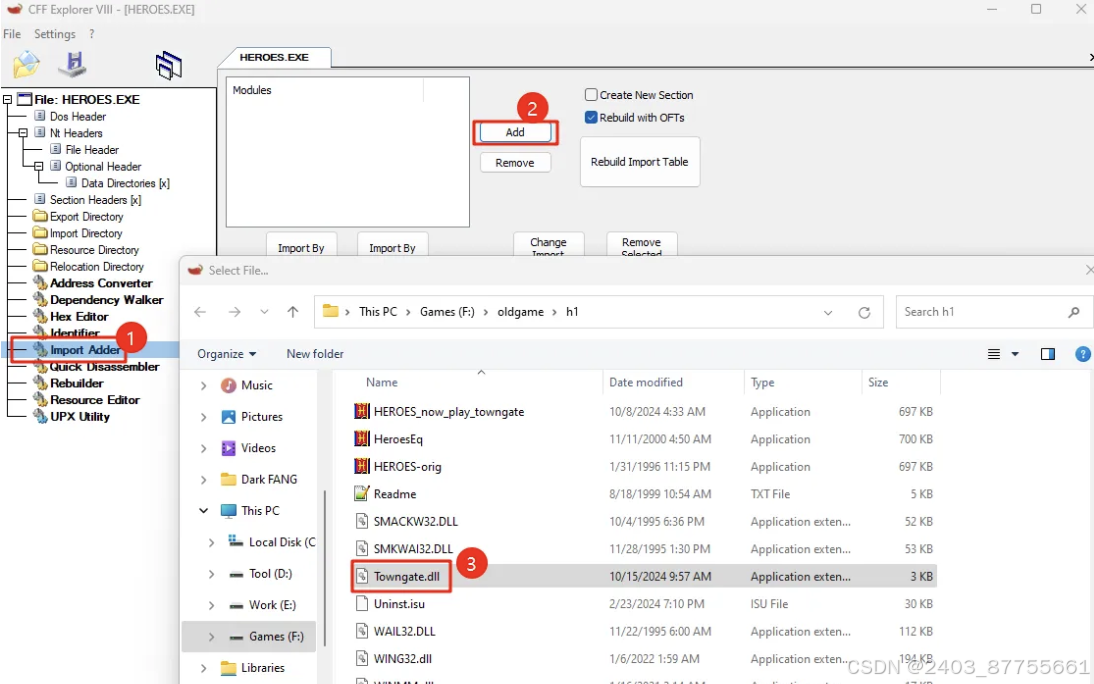Viewport: 1094px width, 684px height.
Task: Collapse the Nt Headers tree node
Action: [x=22, y=133]
